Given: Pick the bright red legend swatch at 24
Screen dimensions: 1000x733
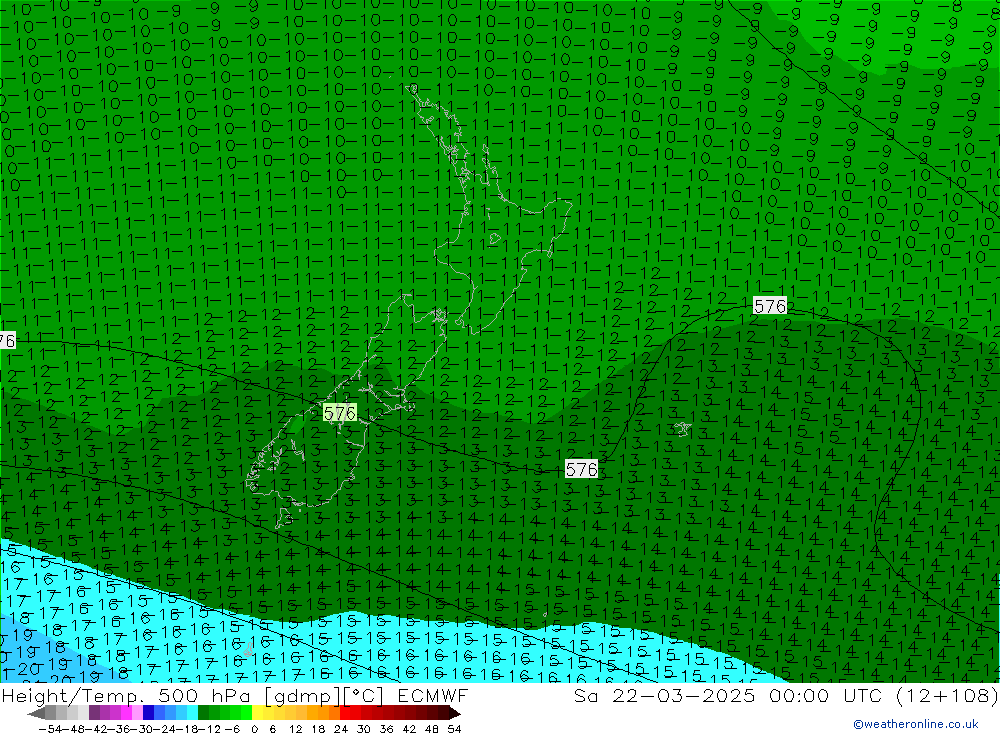Looking at the screenshot, I should pos(345,713).
